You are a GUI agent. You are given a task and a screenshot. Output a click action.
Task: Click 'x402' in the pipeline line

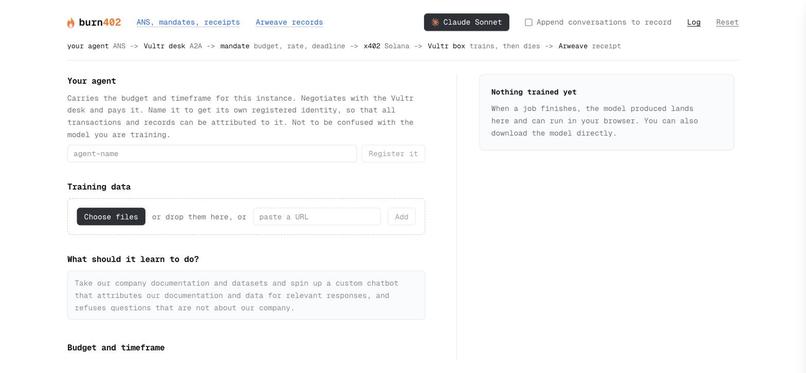click(372, 46)
